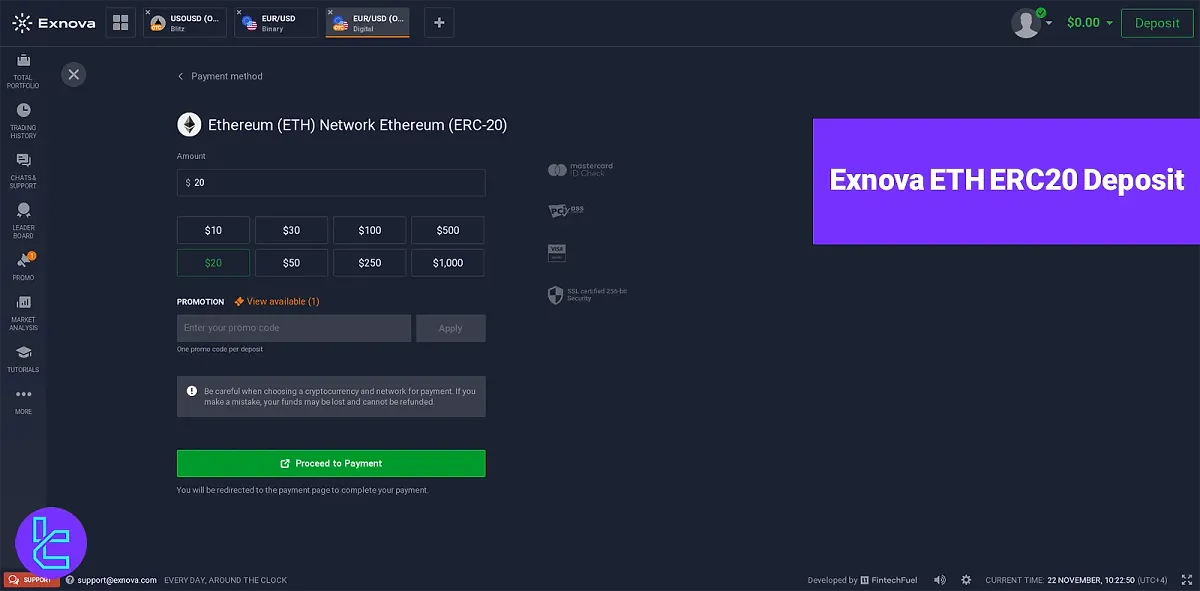Image resolution: width=1200 pixels, height=591 pixels.
Task: Open Chats & Support
Action: pos(22,167)
